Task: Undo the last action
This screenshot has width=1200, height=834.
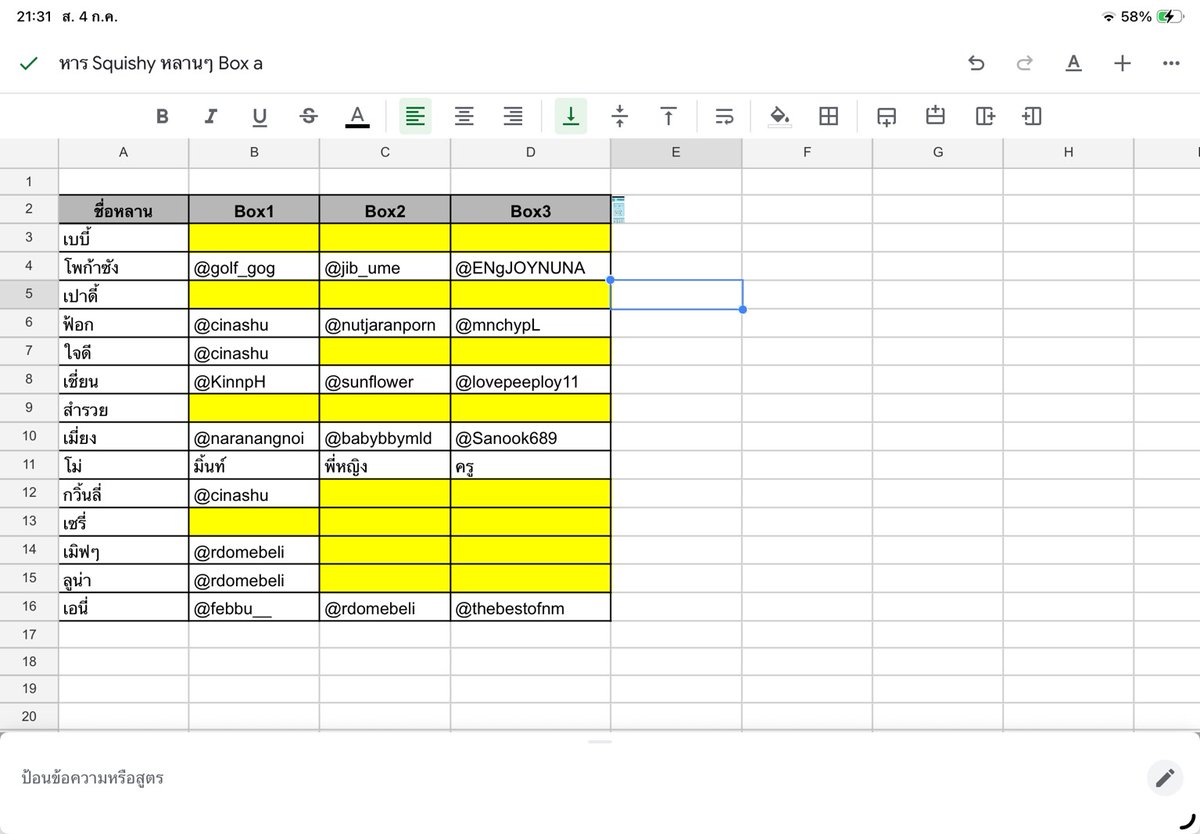Action: [976, 63]
